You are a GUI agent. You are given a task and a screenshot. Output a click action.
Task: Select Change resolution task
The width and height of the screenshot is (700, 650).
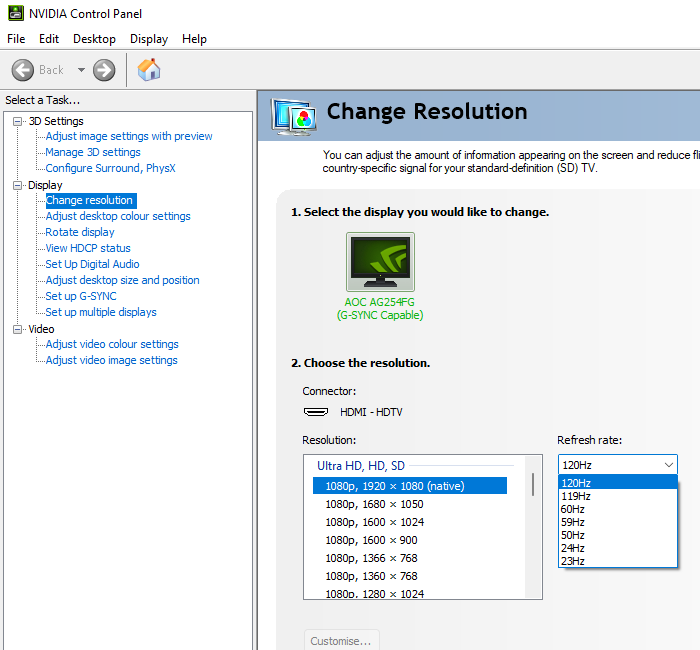click(91, 200)
